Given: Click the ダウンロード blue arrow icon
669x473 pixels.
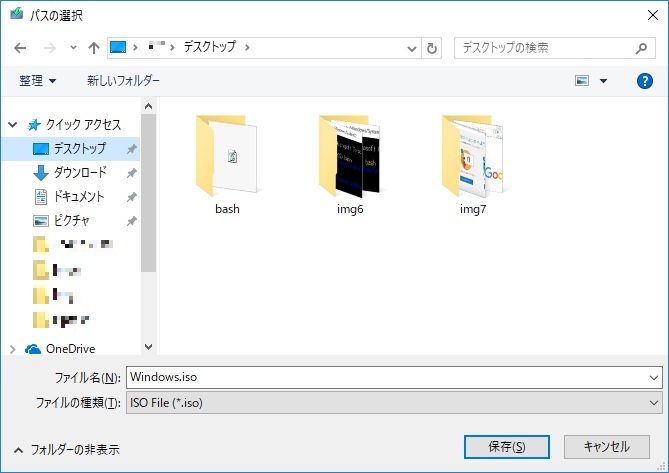Looking at the screenshot, I should pyautogui.click(x=41, y=173).
